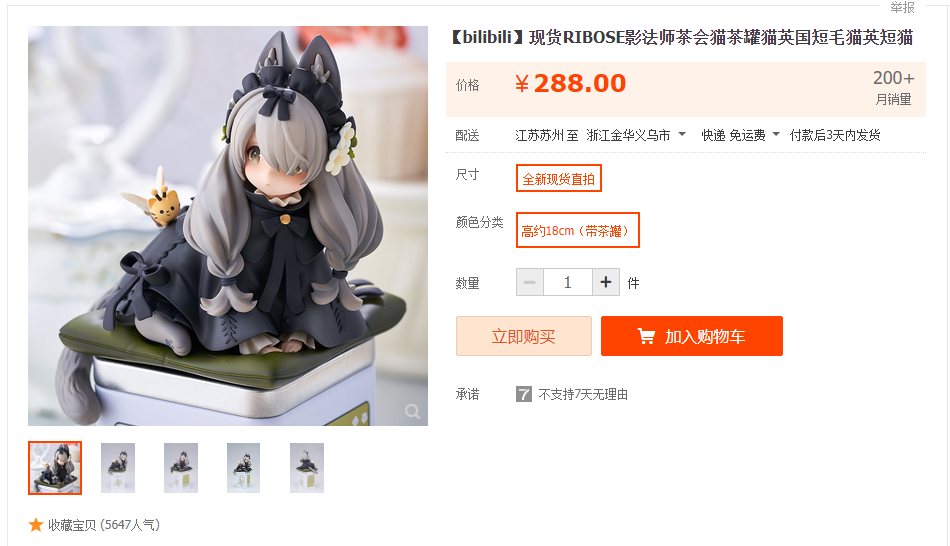The height and width of the screenshot is (546, 950).
Task: Click the star favorite icon
Action: point(36,525)
